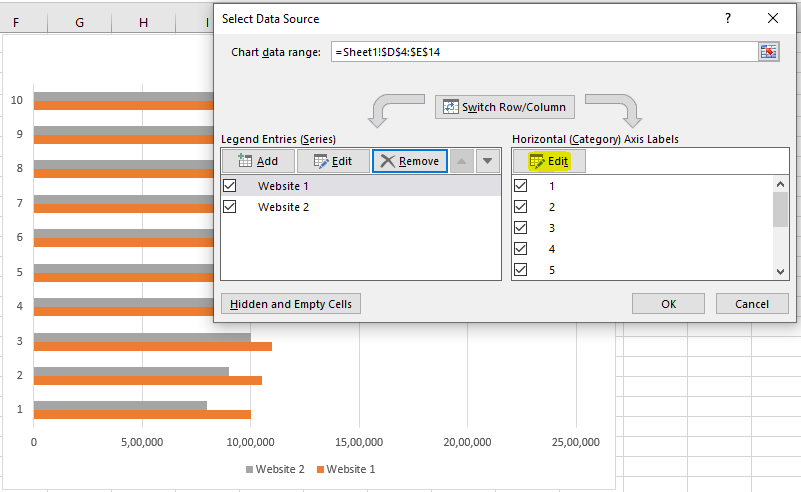Add a new legend series
Screen dimensions: 801x492
point(258,161)
